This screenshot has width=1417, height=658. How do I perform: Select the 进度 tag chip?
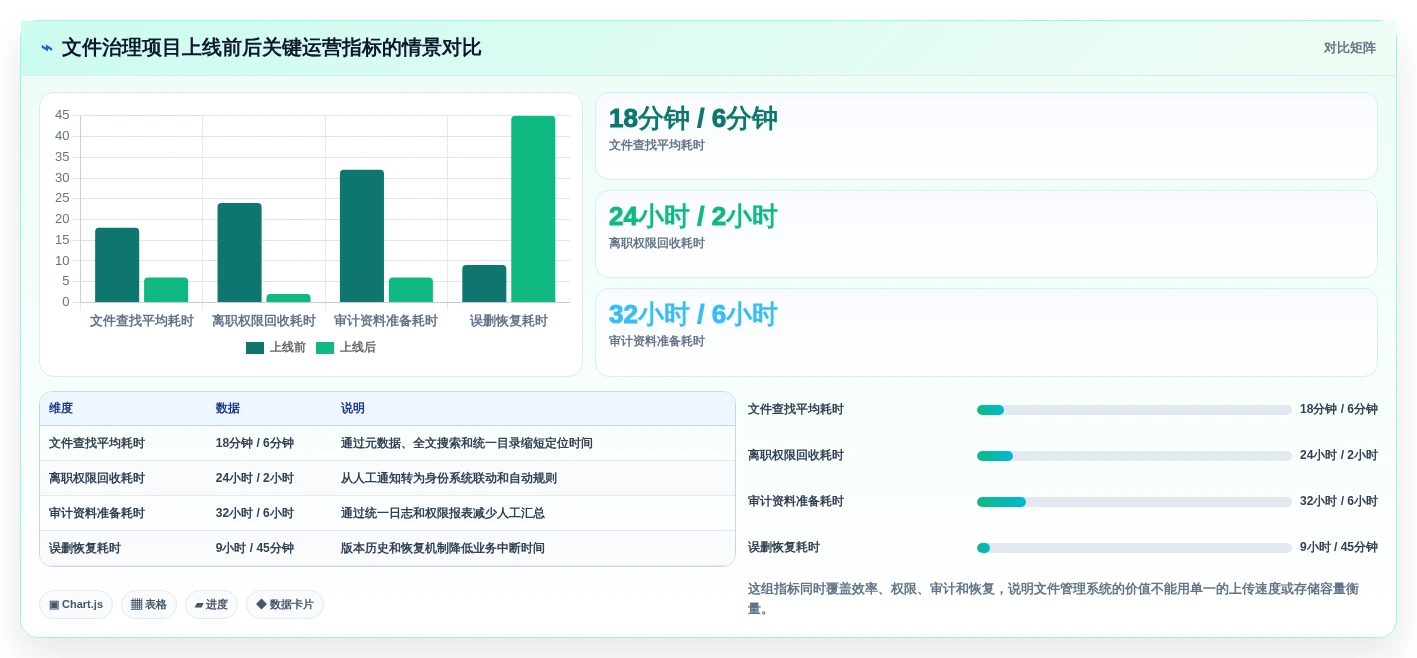tap(211, 604)
